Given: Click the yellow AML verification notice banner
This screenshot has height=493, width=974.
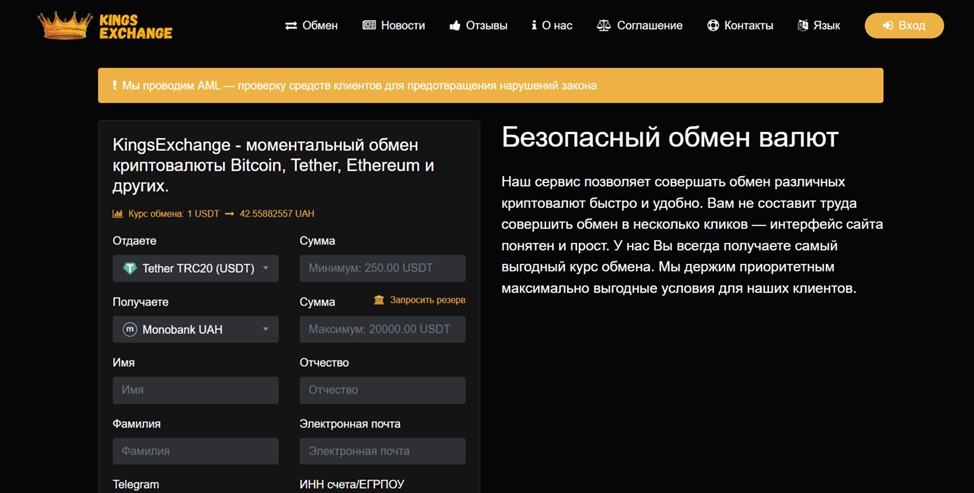Looking at the screenshot, I should [x=490, y=86].
